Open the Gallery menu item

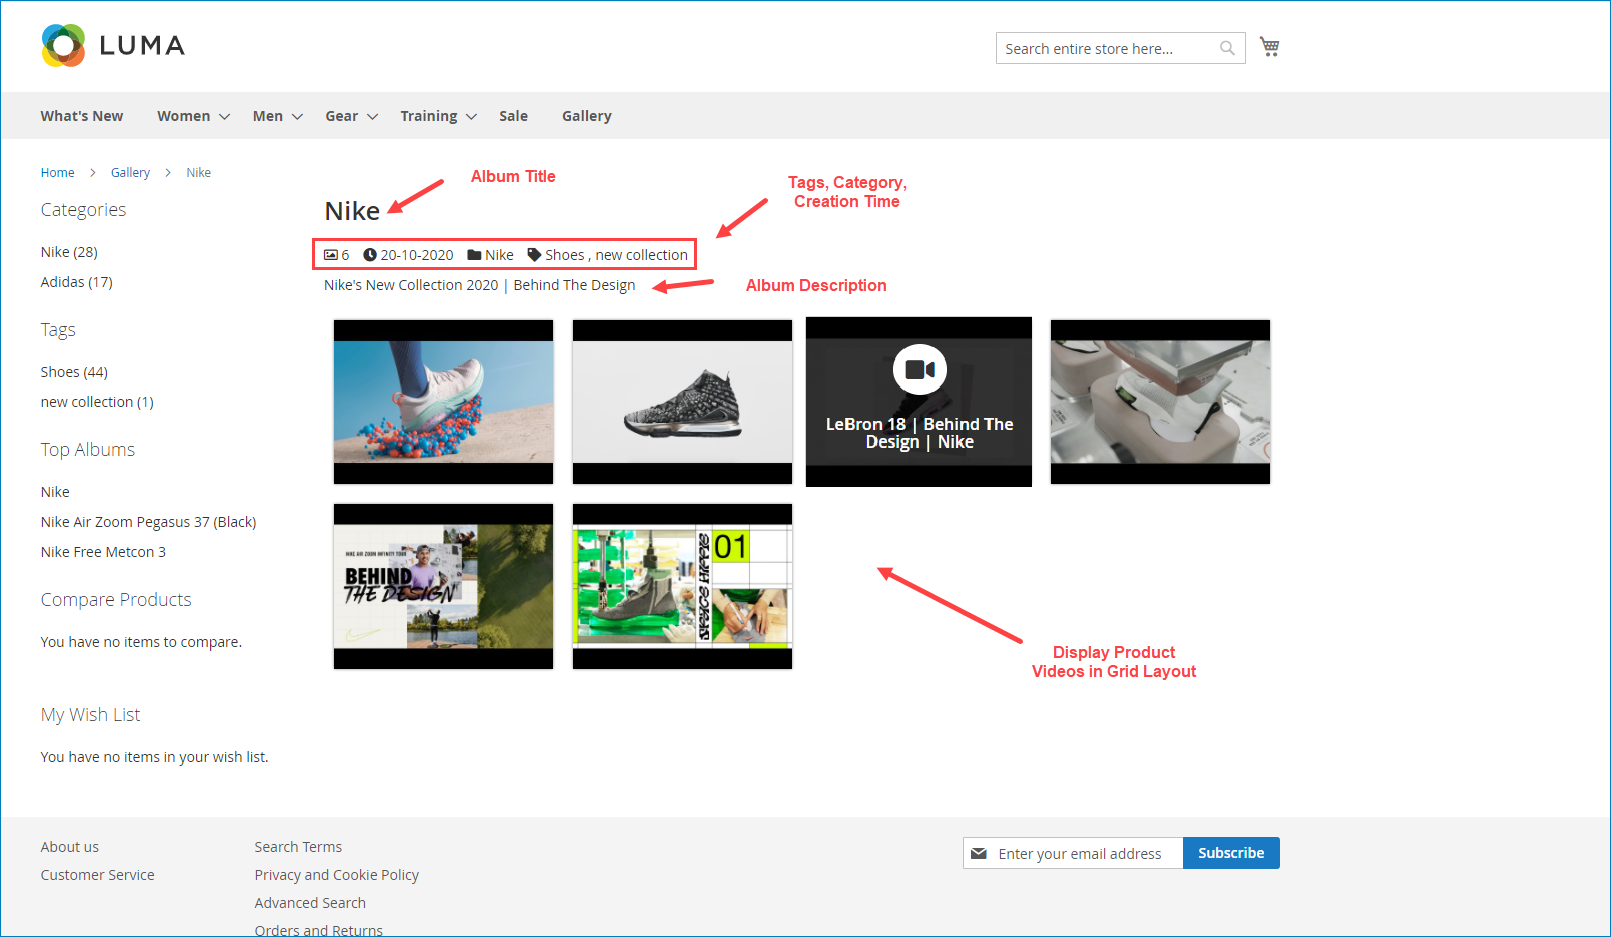coord(586,116)
